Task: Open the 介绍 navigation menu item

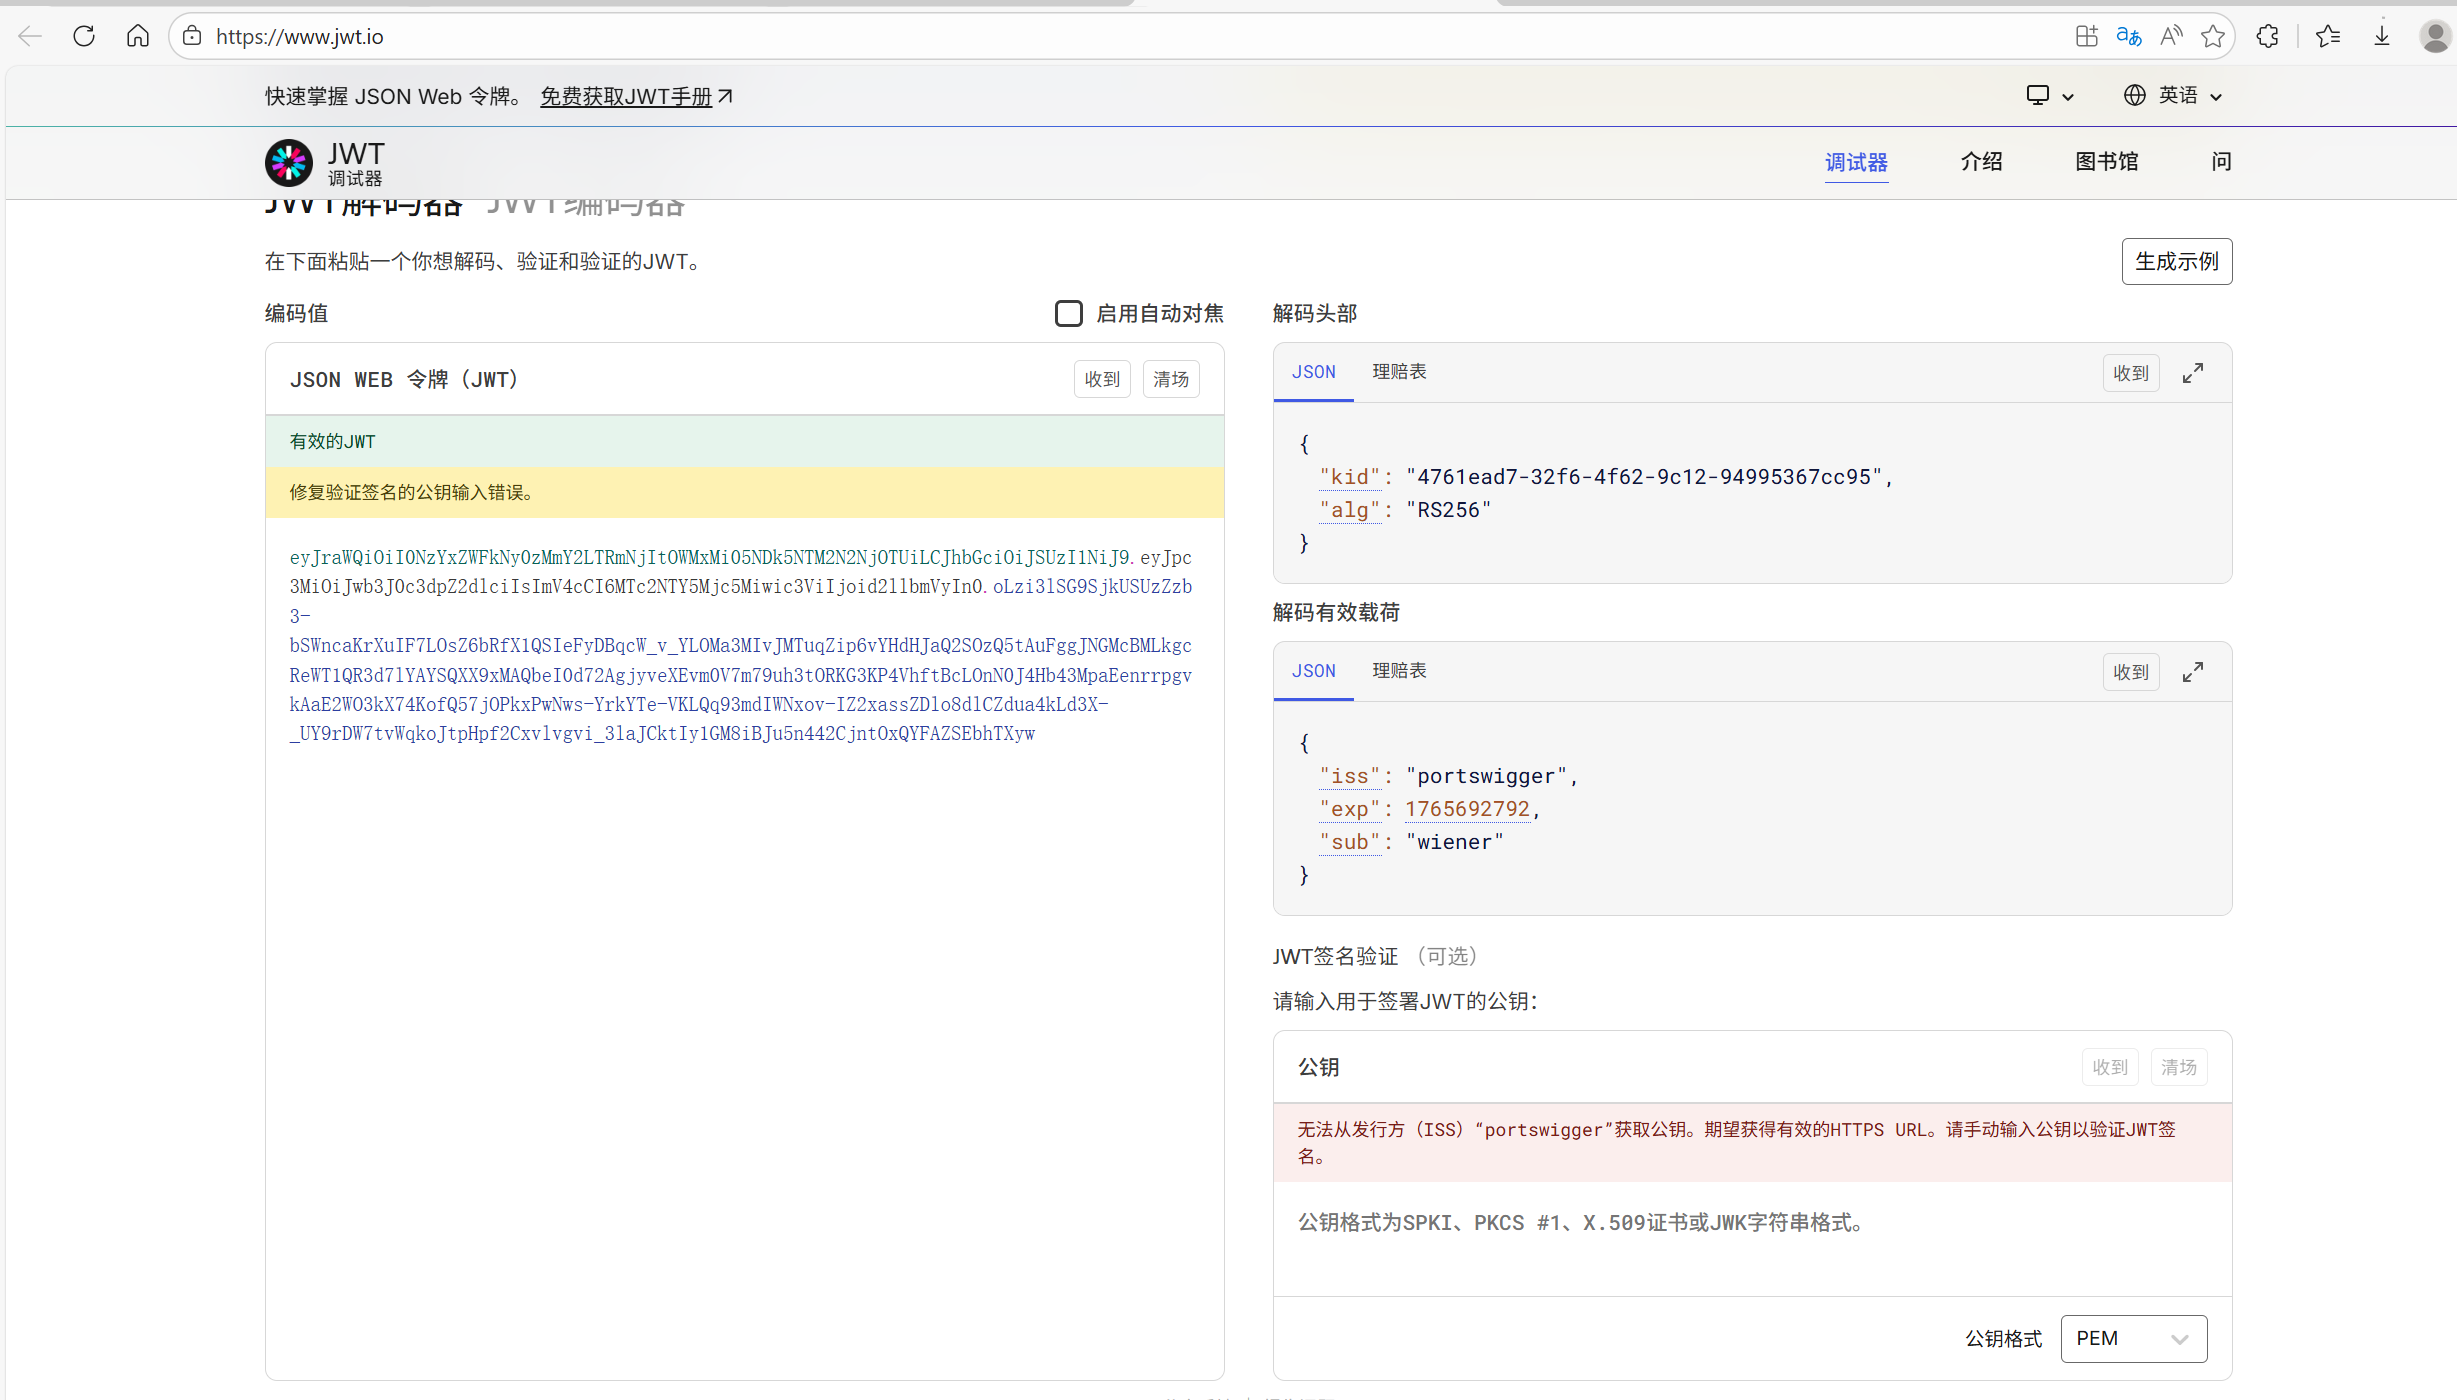Action: tap(1981, 162)
